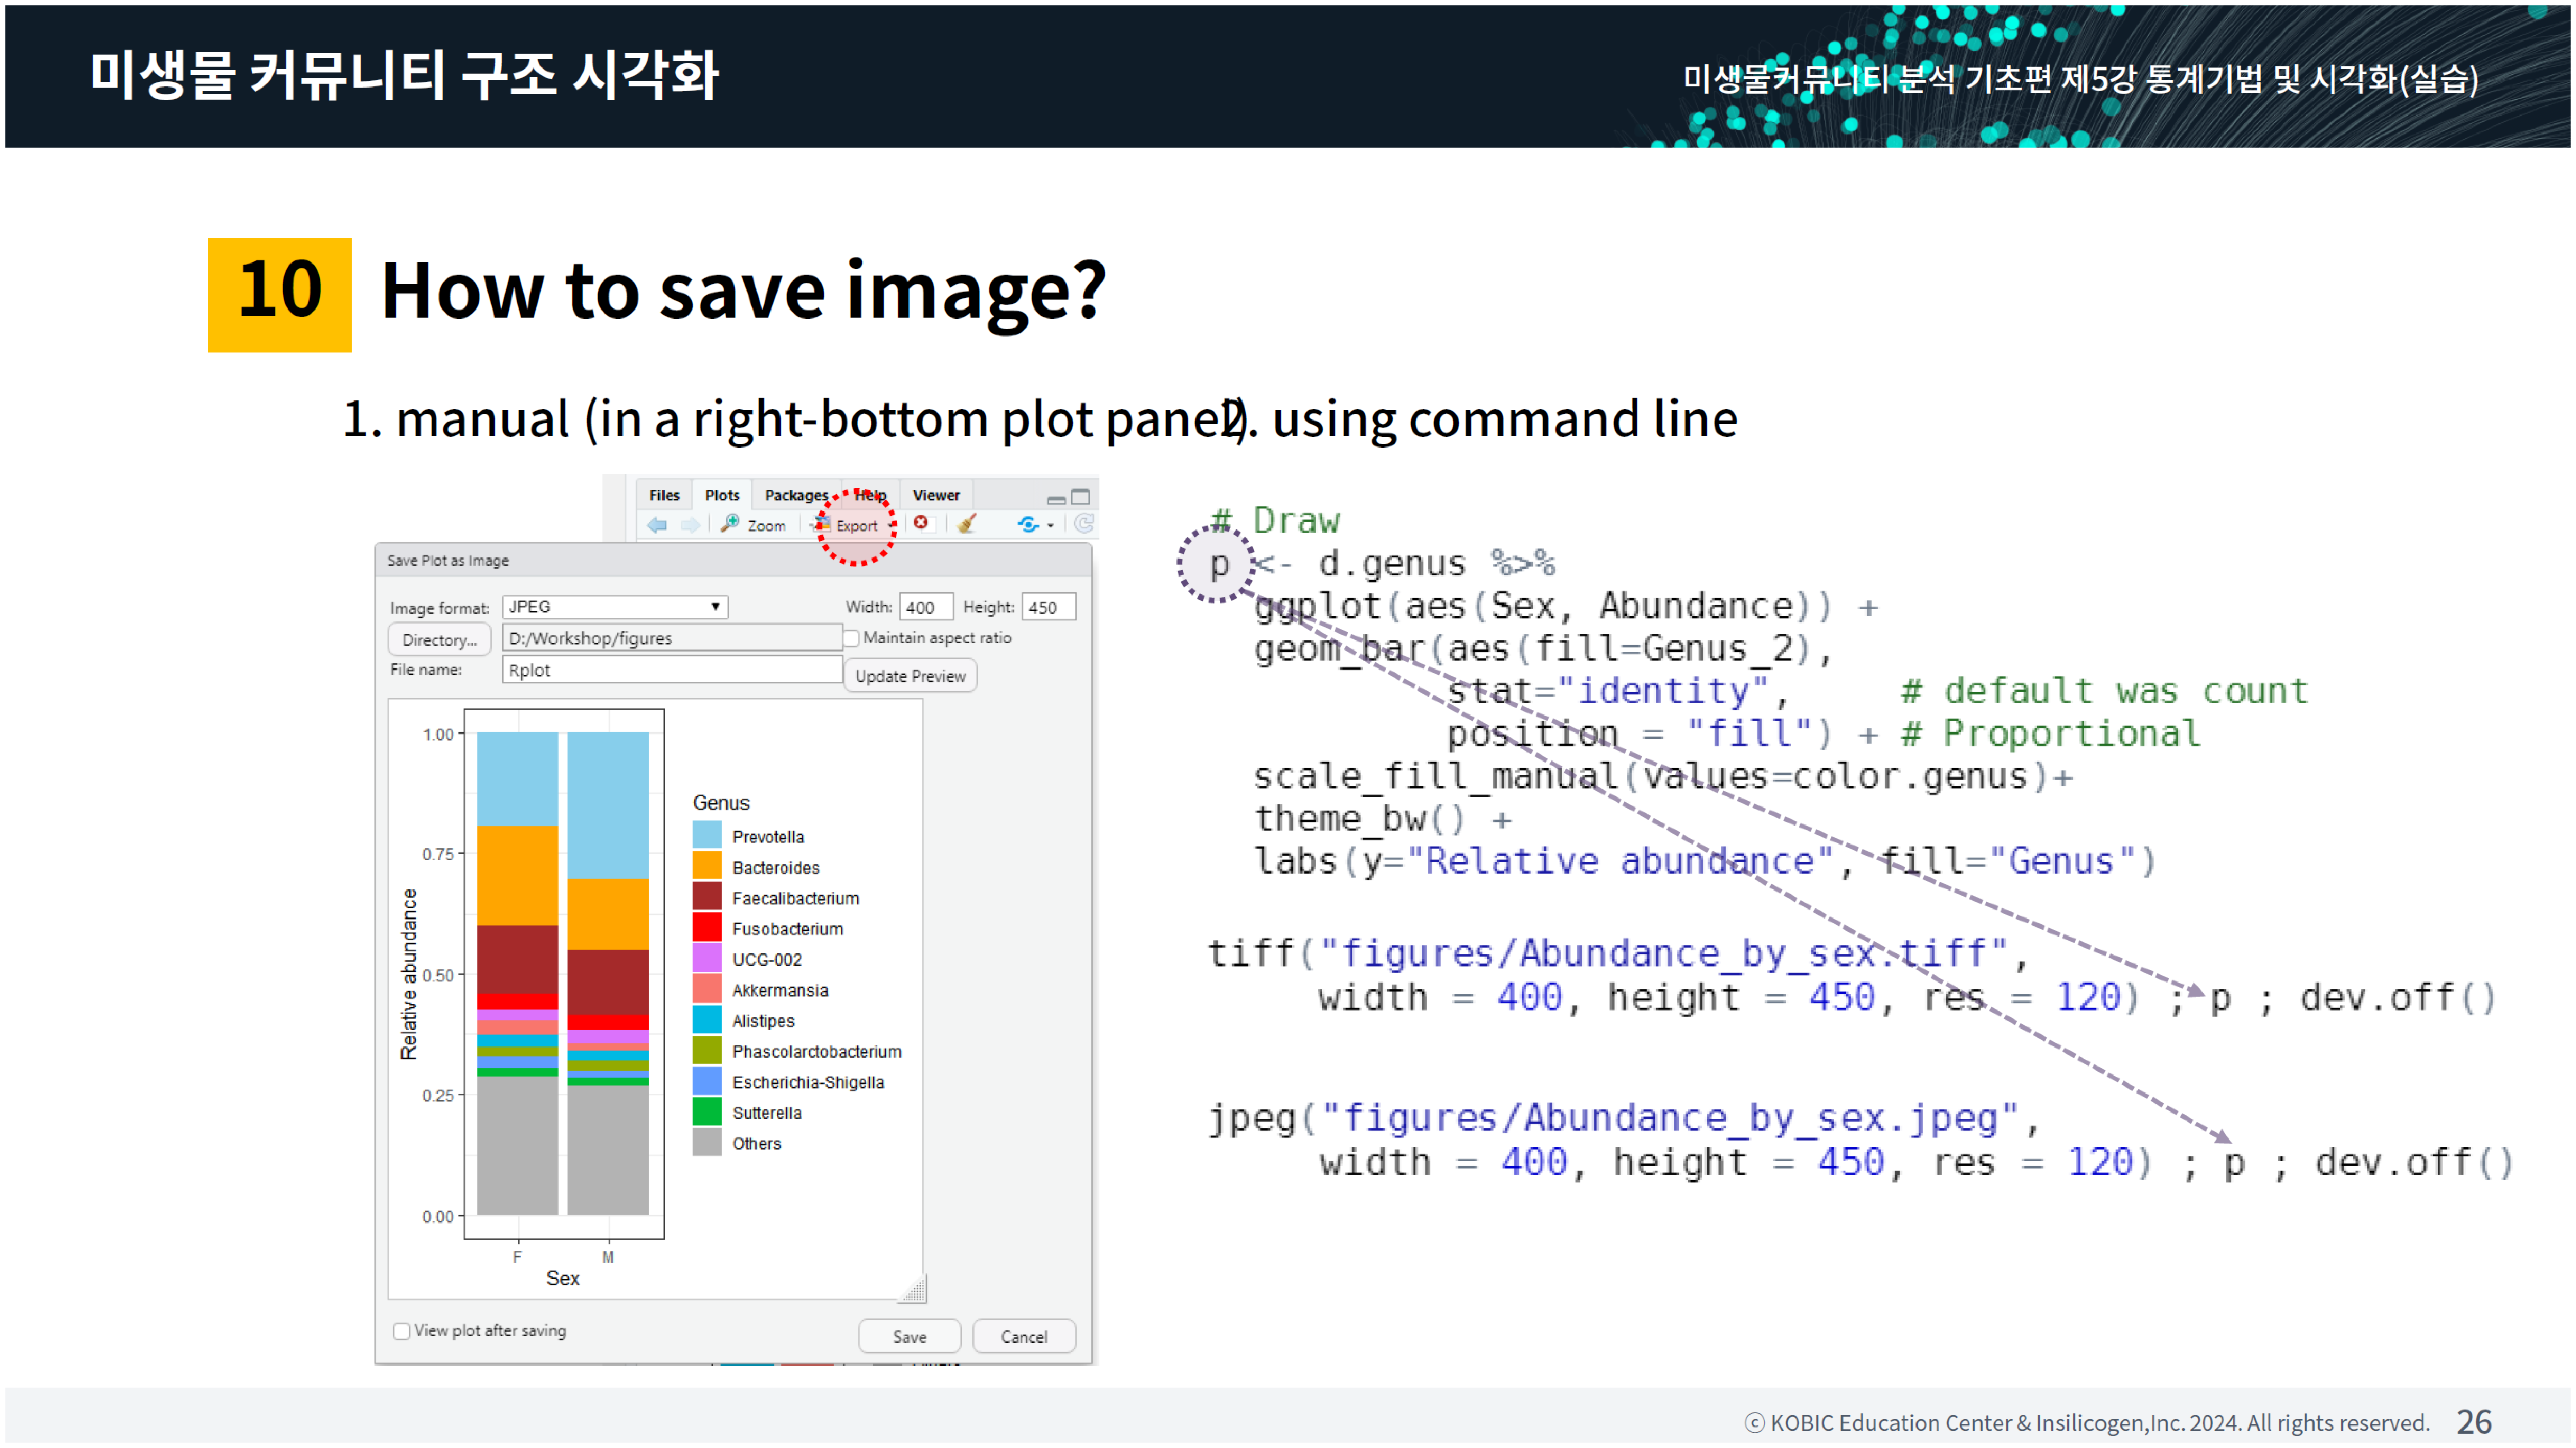This screenshot has height=1448, width=2576.
Task: Click the Prevotella segment of the M bar
Action: (608, 805)
